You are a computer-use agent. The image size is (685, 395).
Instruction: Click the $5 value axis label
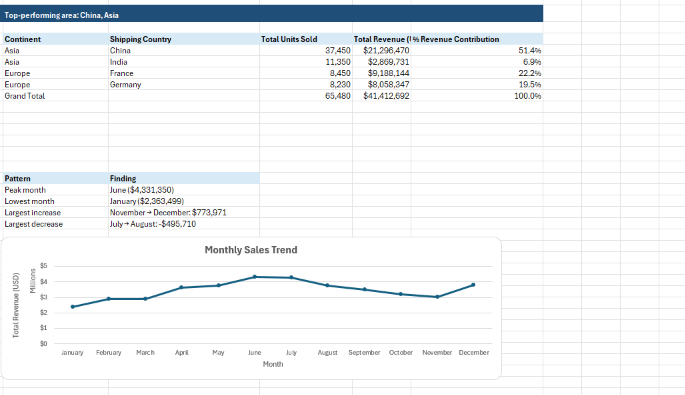[x=43, y=266]
